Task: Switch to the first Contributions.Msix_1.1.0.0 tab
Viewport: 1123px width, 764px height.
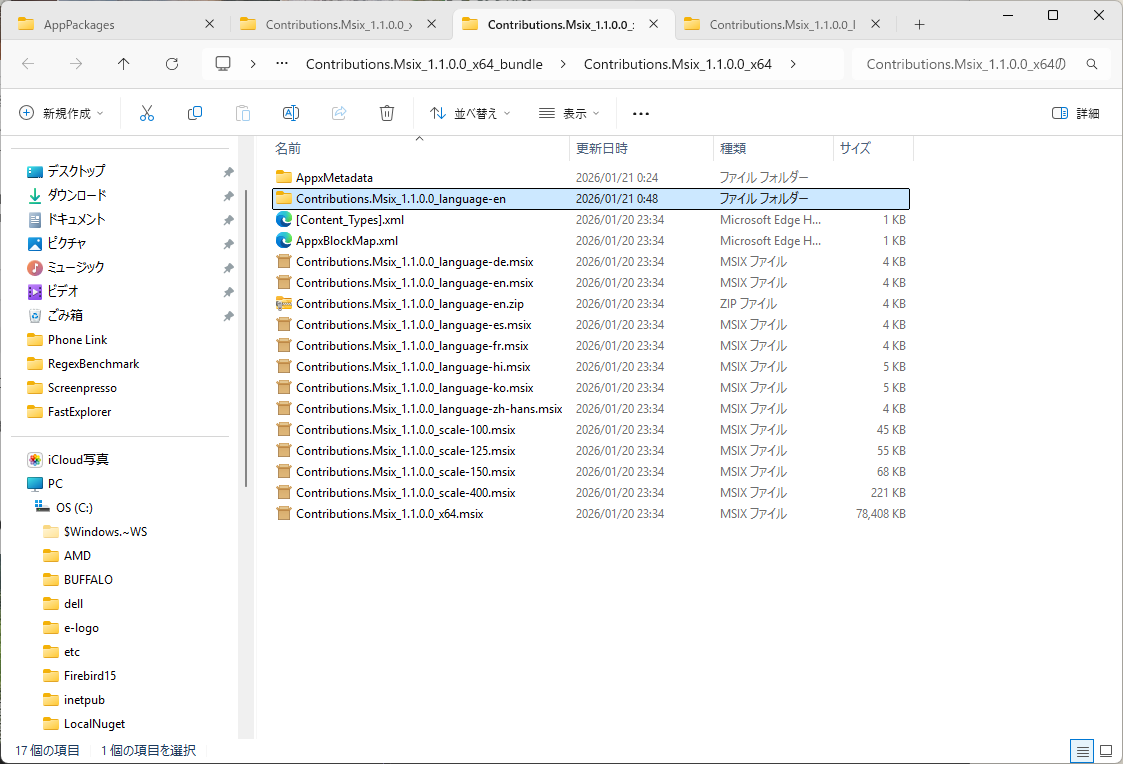Action: [339, 24]
